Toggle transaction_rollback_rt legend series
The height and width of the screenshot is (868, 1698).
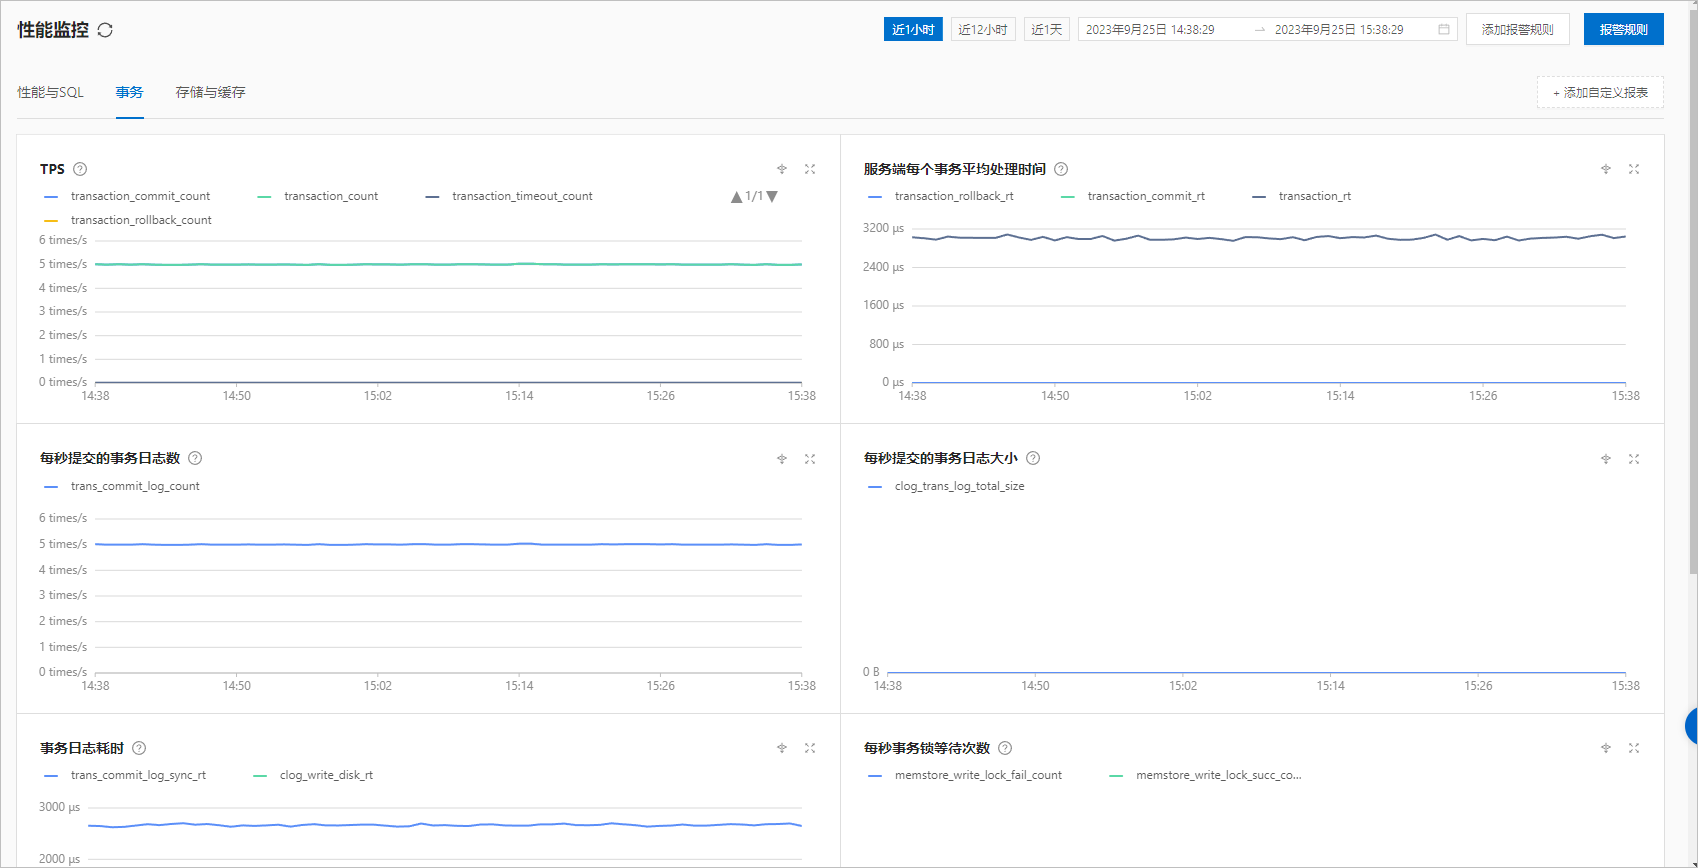[x=941, y=196]
